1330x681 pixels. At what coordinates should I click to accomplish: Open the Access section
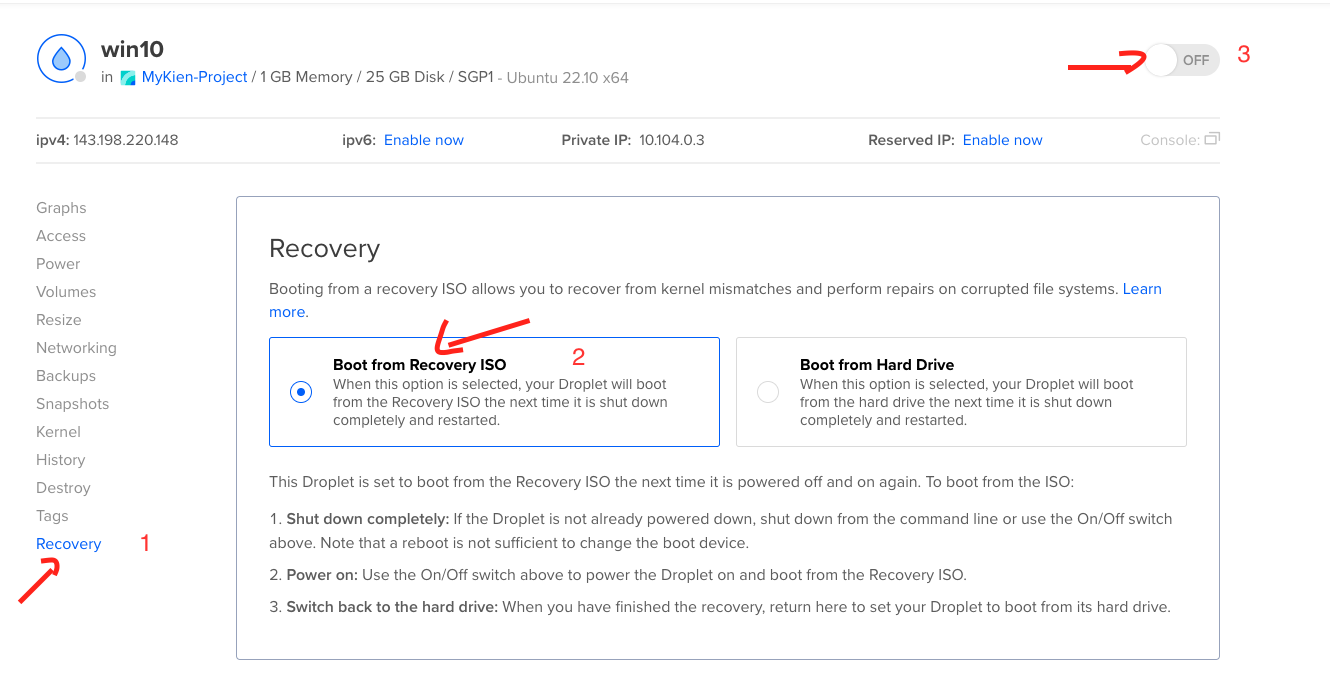tap(61, 236)
